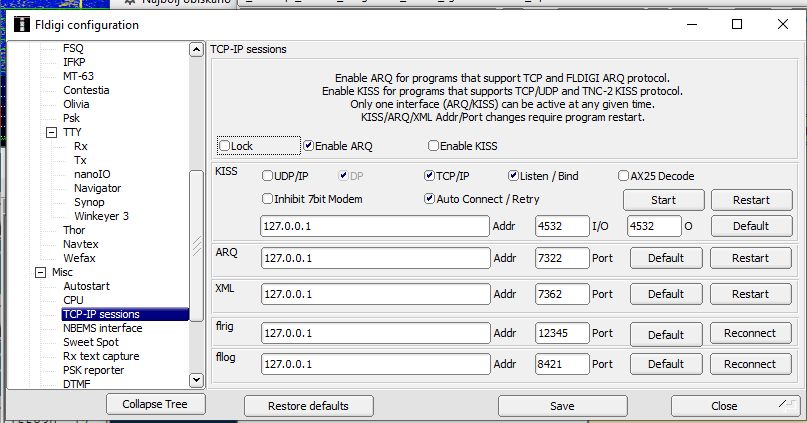Click the XML port 7362 field
807x423 pixels.
coord(562,294)
